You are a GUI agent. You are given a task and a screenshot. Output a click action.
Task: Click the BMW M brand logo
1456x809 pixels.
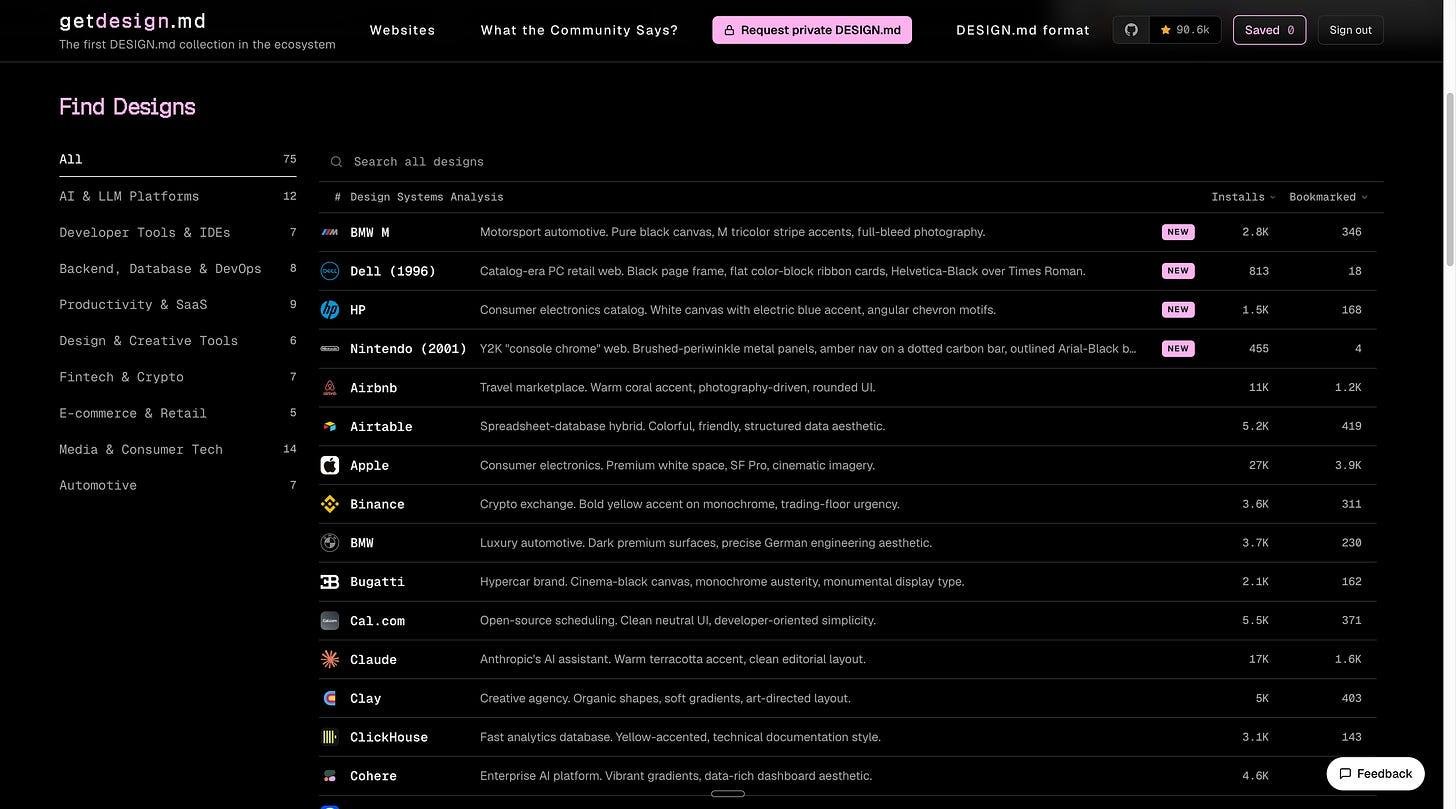(329, 232)
